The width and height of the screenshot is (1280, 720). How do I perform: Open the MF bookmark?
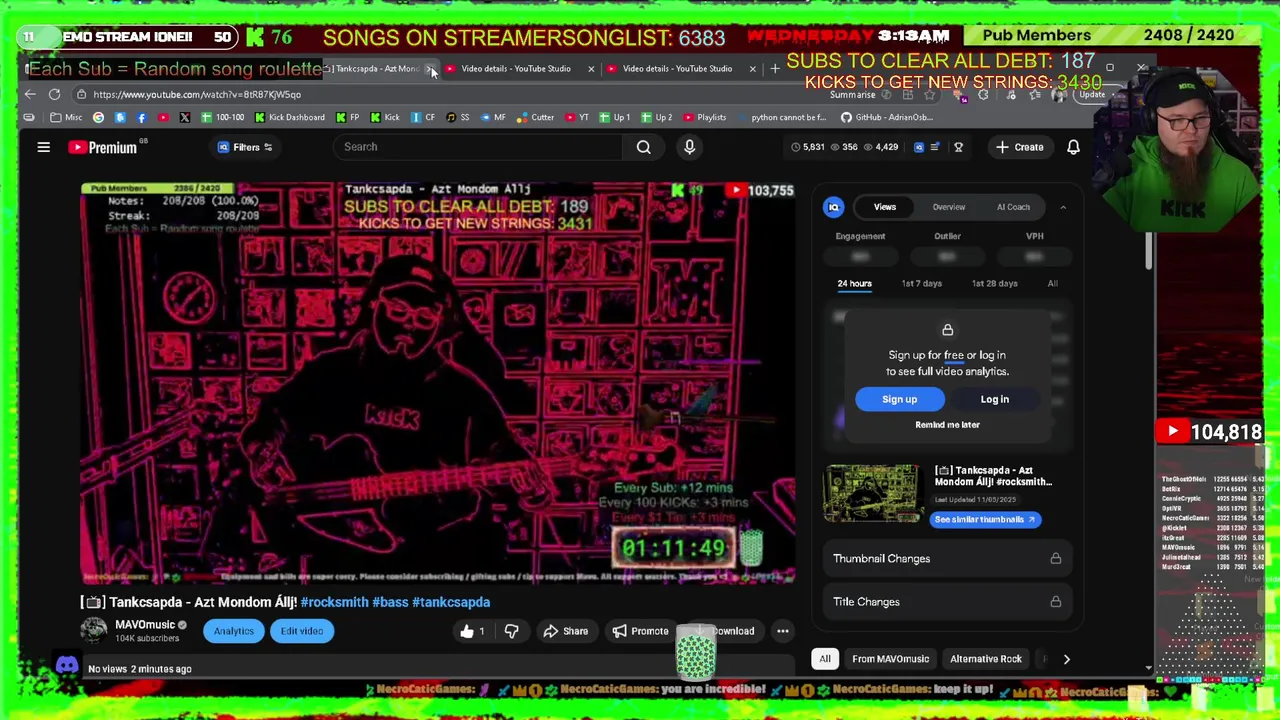493,117
